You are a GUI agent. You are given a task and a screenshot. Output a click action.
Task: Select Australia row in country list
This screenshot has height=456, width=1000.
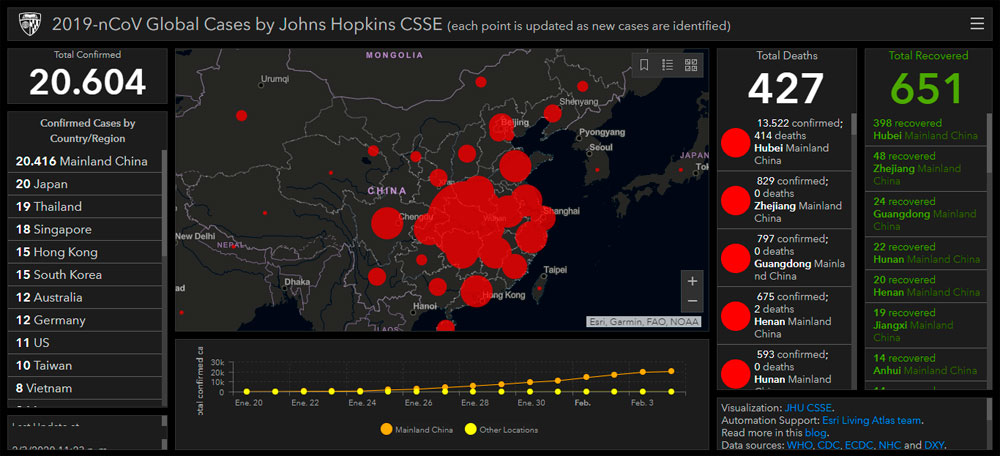(85, 298)
